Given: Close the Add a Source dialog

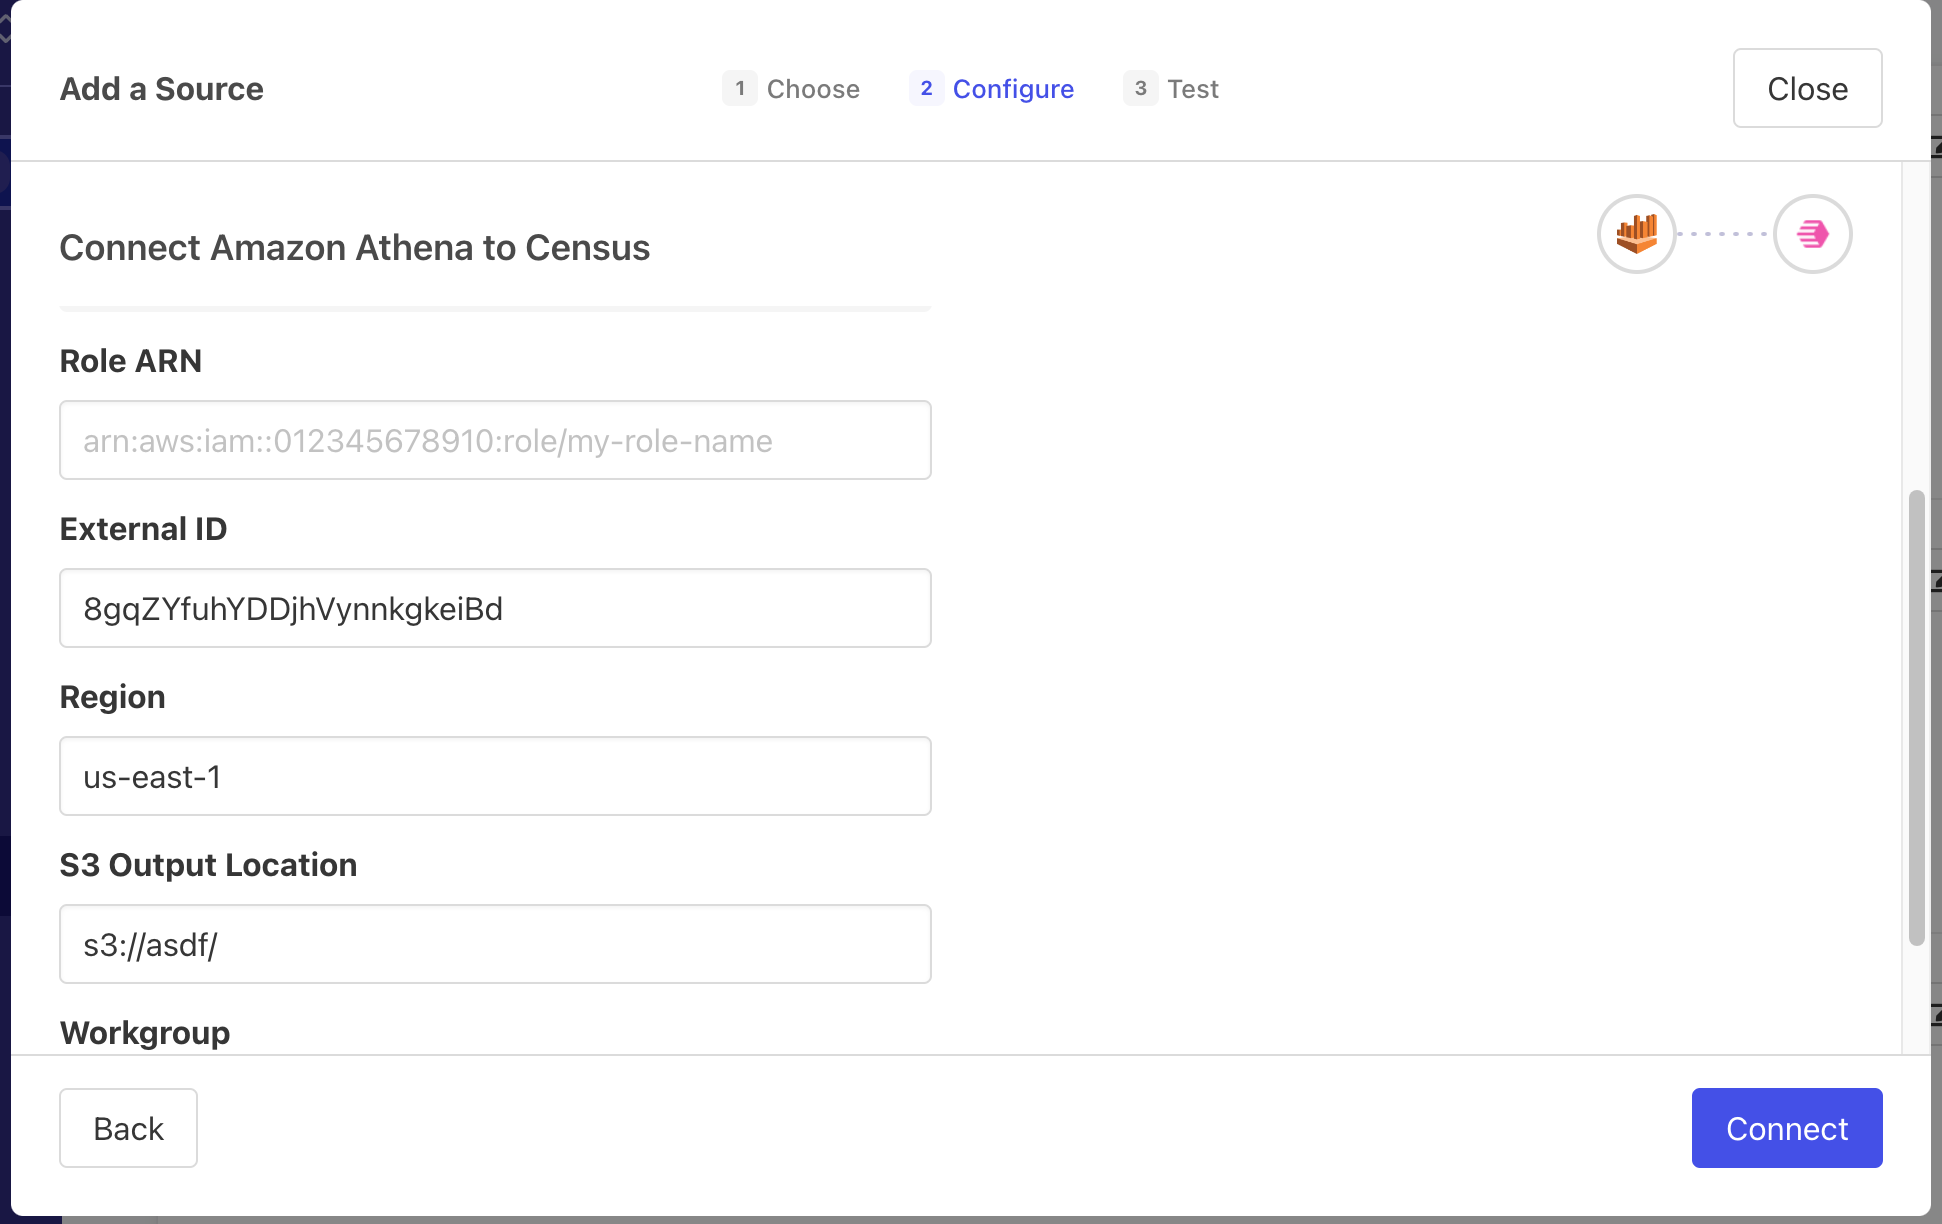Looking at the screenshot, I should (1806, 88).
